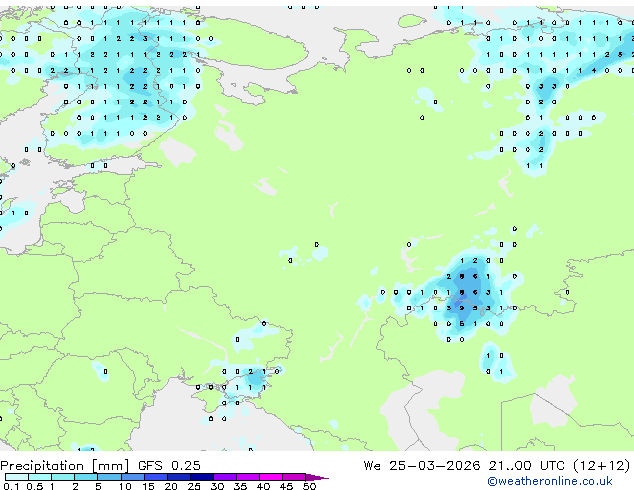
Task: Click the time '21..00 UTC'
Action: (526, 466)
